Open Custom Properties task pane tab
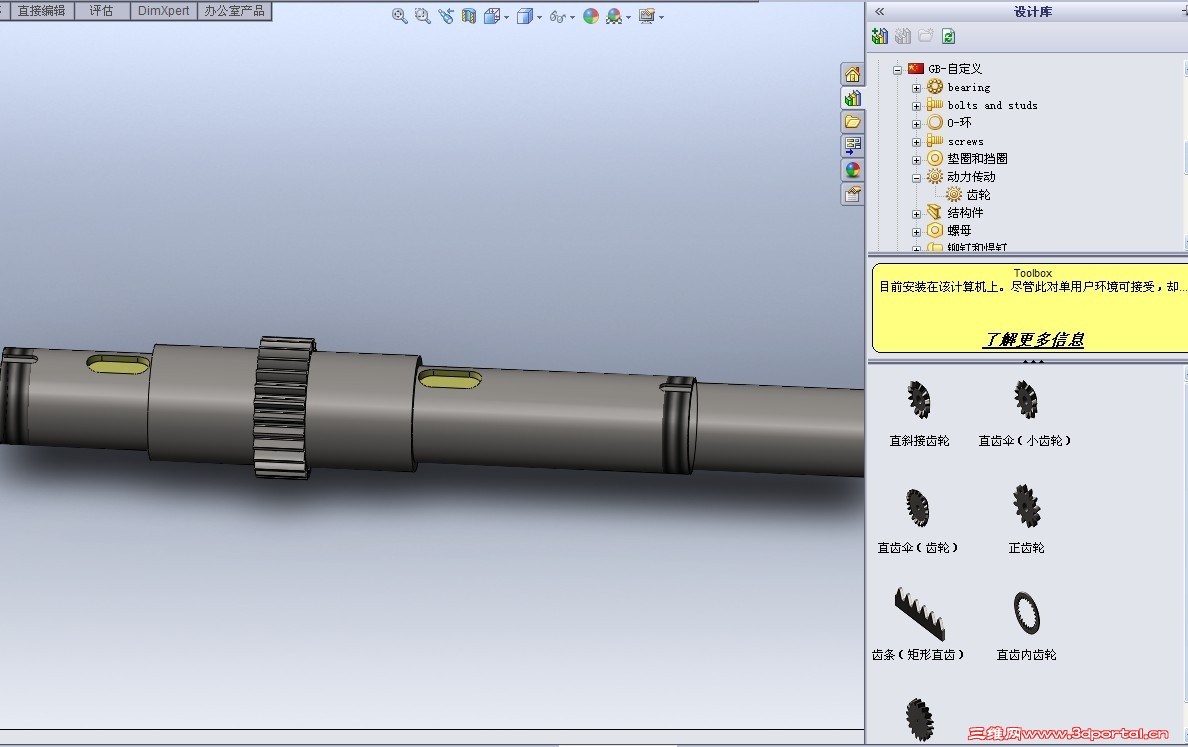Image resolution: width=1188 pixels, height=747 pixels. pos(852,195)
